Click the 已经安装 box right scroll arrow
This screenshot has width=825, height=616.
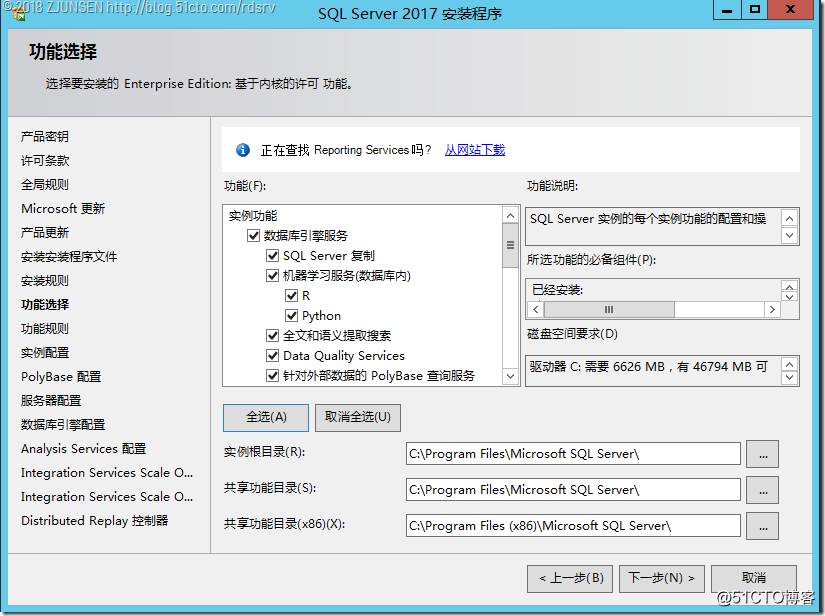pyautogui.click(x=772, y=309)
